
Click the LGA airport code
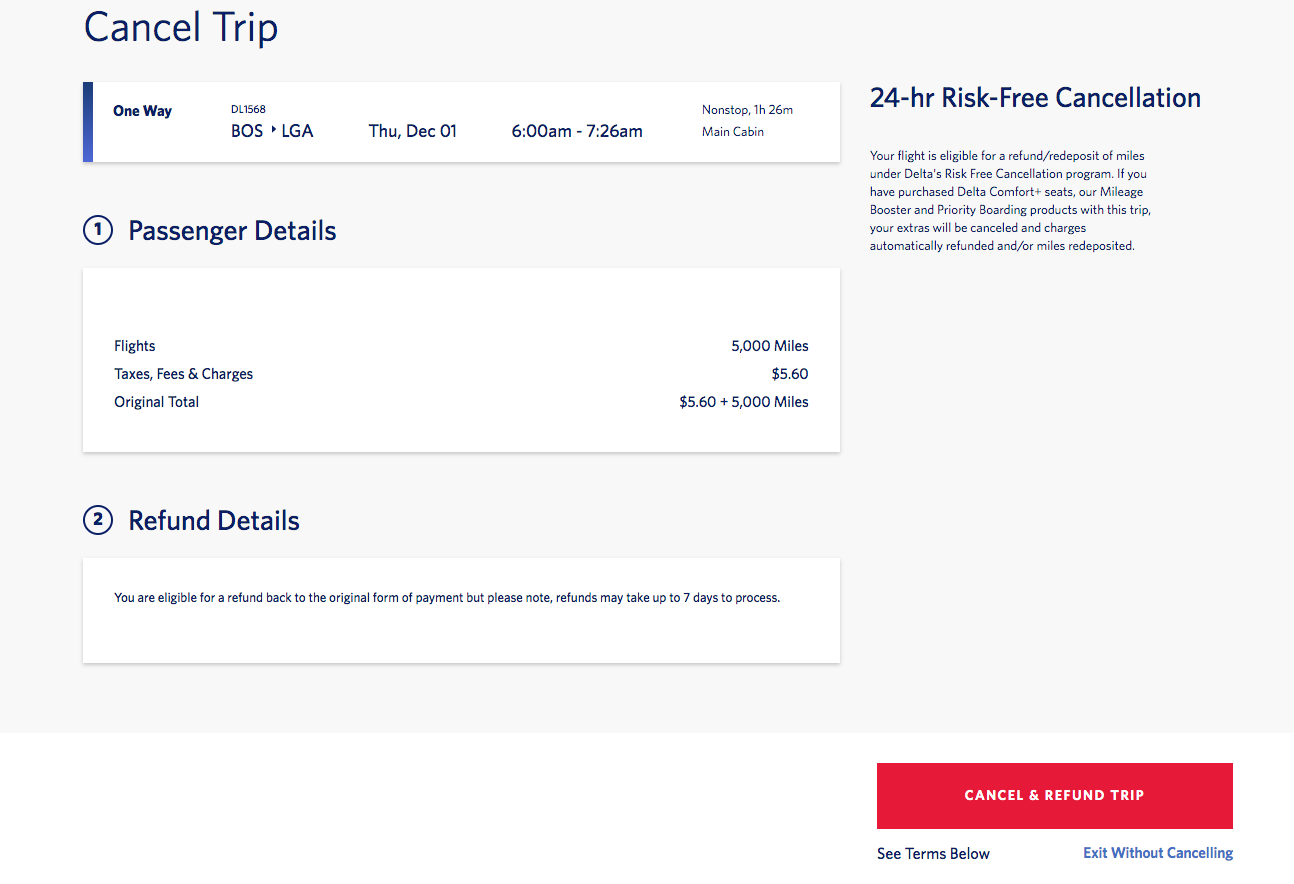coord(298,130)
